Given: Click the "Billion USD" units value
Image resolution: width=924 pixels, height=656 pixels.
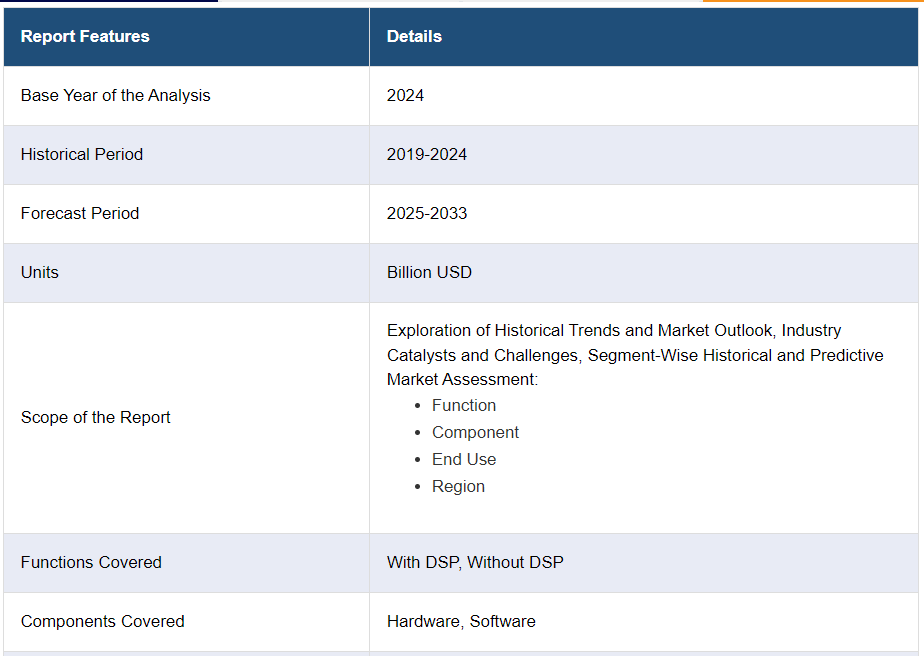Looking at the screenshot, I should (x=429, y=272).
